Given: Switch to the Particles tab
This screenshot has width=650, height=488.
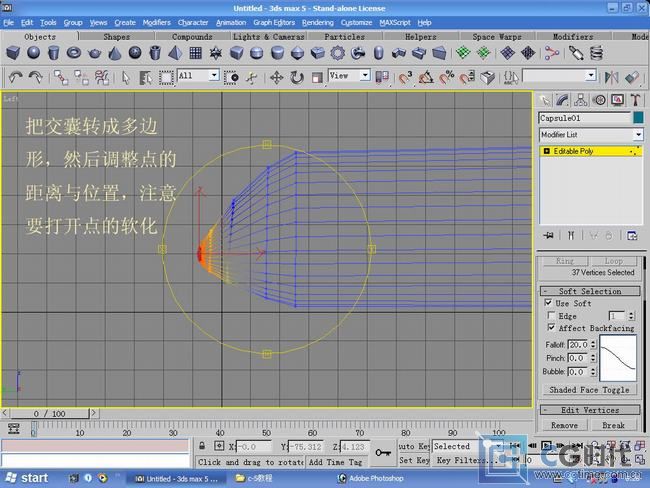Looking at the screenshot, I should tap(344, 36).
